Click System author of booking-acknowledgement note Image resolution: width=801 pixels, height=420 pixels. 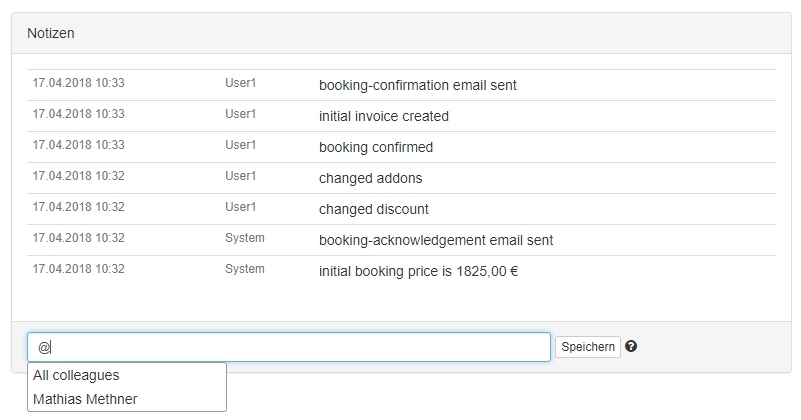point(245,238)
